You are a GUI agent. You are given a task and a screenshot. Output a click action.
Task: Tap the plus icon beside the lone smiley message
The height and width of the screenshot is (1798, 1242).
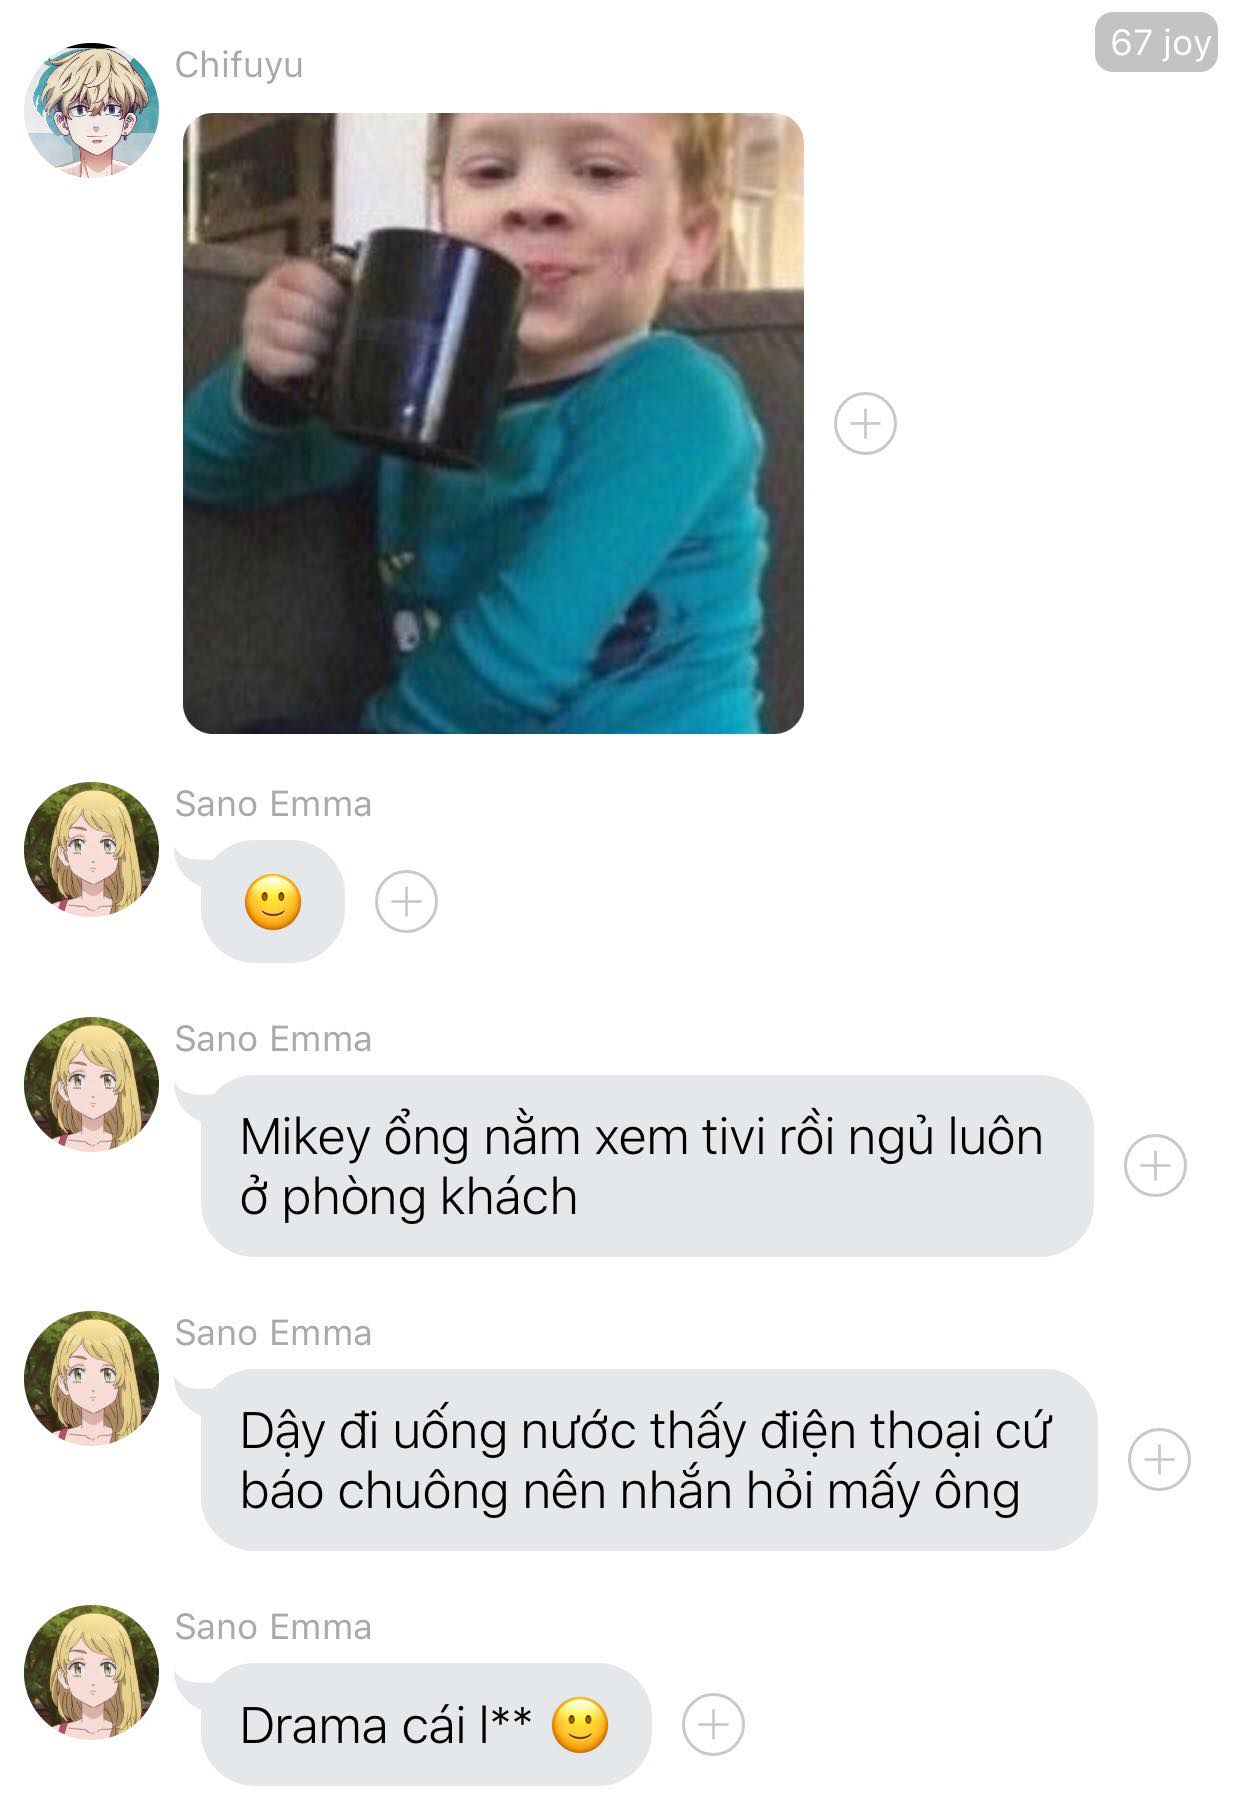point(406,902)
